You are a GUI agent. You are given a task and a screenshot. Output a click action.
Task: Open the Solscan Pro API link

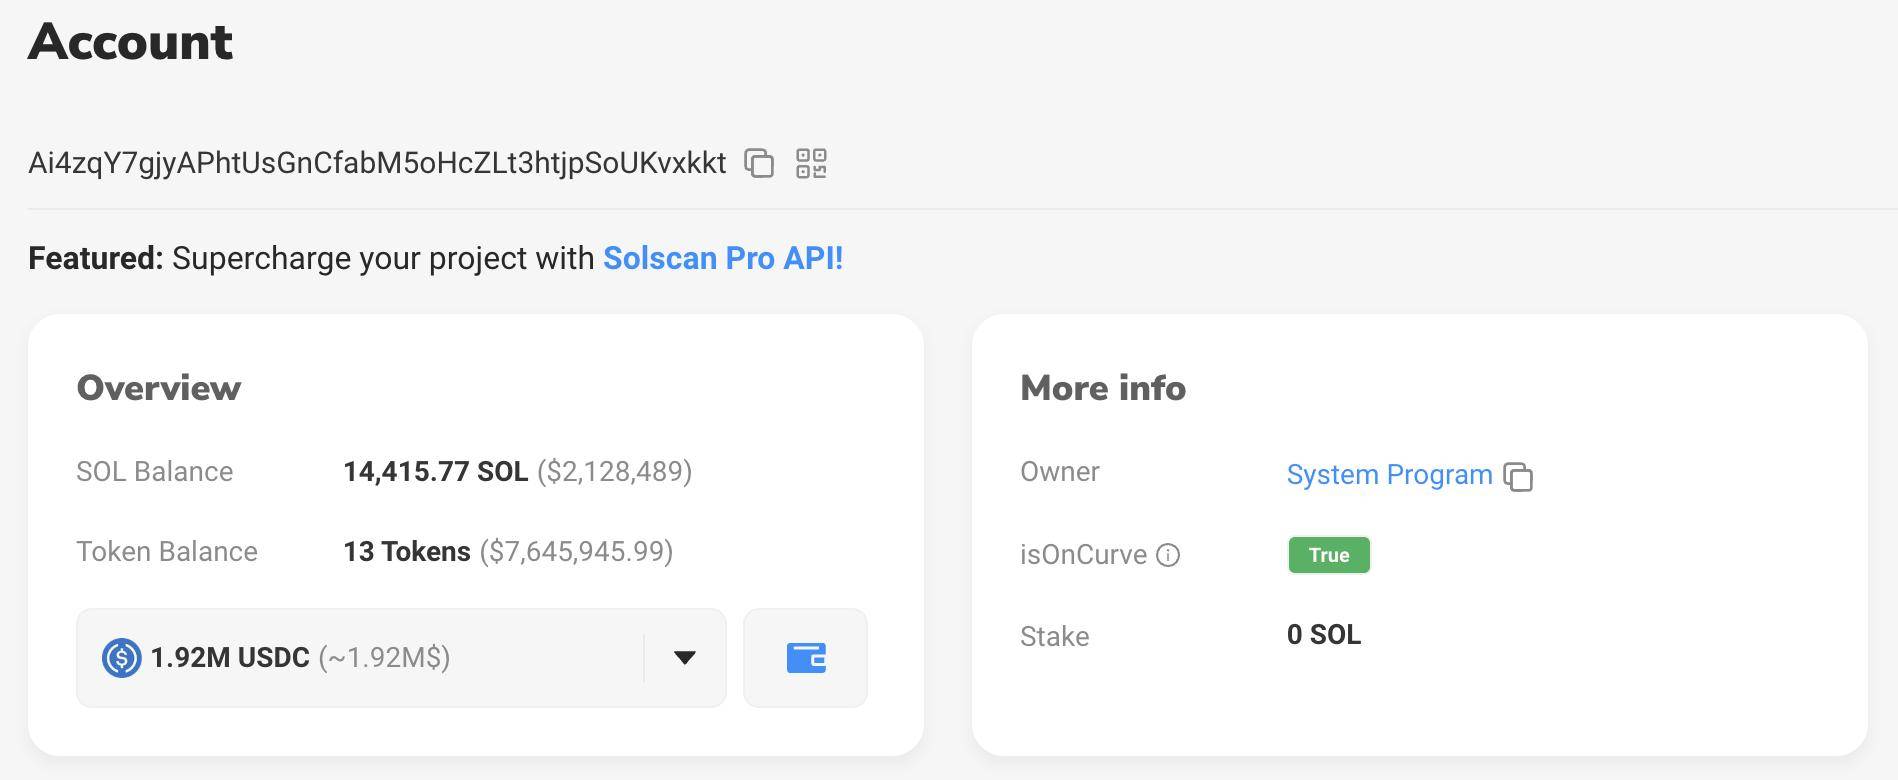point(723,258)
